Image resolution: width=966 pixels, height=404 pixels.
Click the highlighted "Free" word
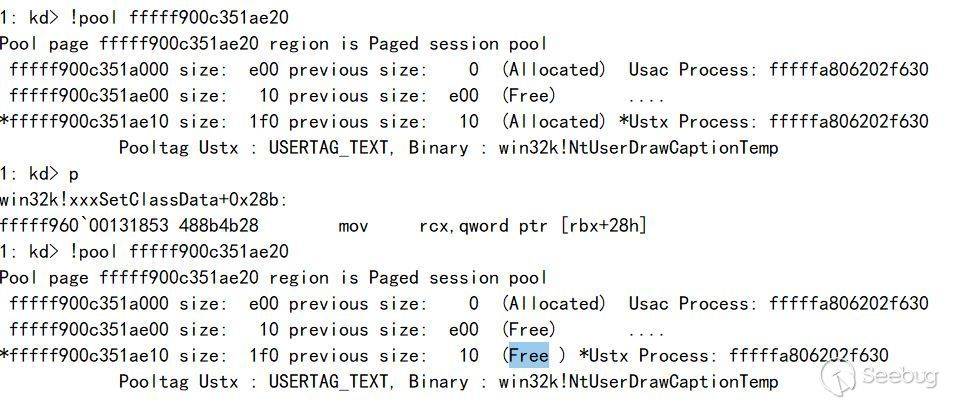pyautogui.click(x=529, y=355)
